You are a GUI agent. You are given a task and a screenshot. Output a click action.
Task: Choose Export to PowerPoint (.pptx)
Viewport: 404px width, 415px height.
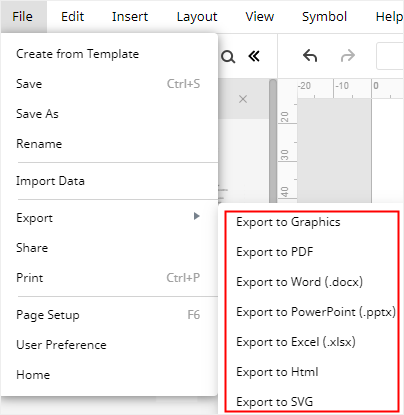tap(316, 312)
